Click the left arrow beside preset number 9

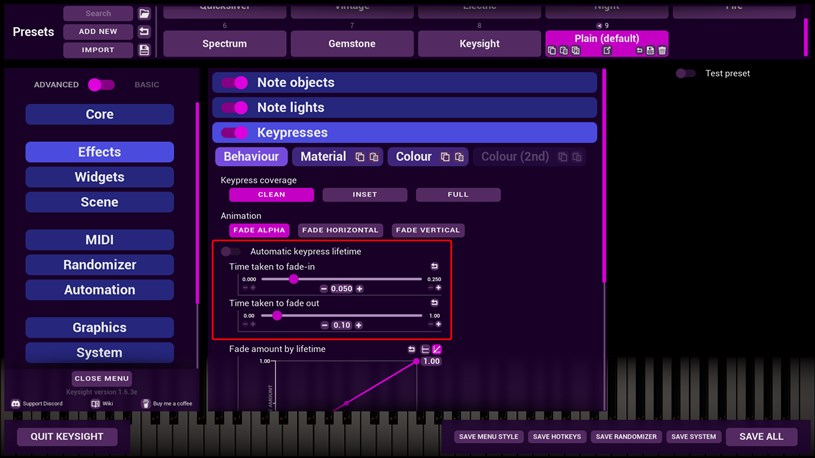pyautogui.click(x=599, y=25)
